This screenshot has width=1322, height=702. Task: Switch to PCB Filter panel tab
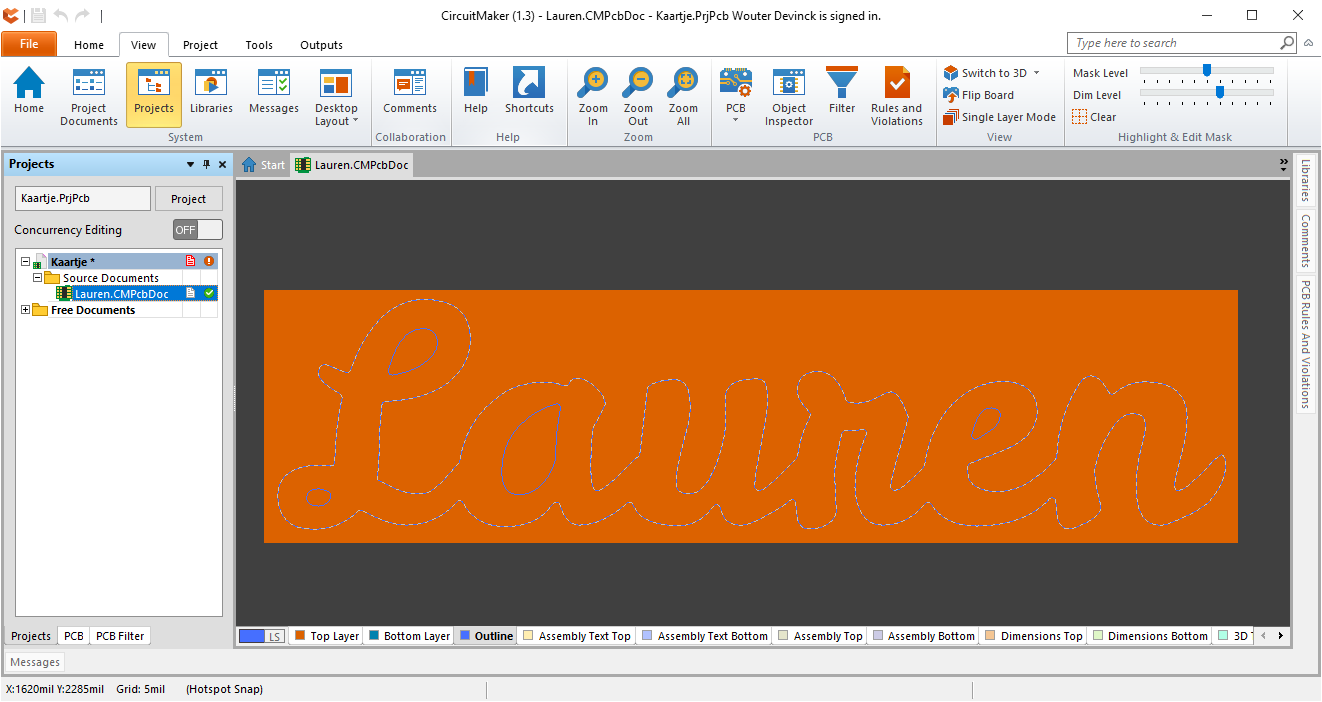120,636
